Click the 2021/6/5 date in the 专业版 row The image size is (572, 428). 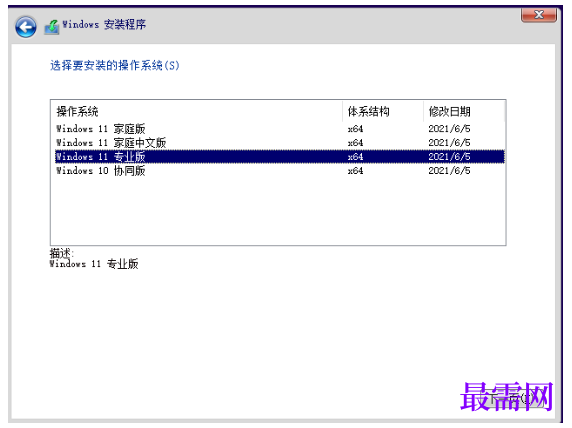click(x=449, y=157)
